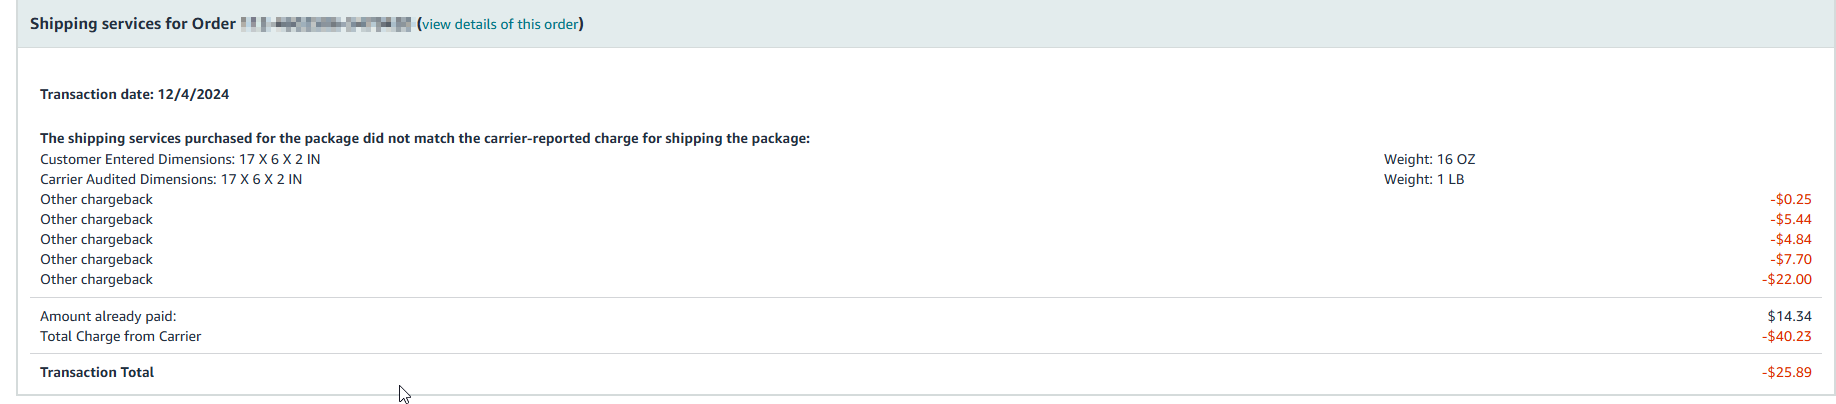The width and height of the screenshot is (1836, 404).
Task: Click the Customer Entered Dimensions line
Action: click(x=180, y=159)
